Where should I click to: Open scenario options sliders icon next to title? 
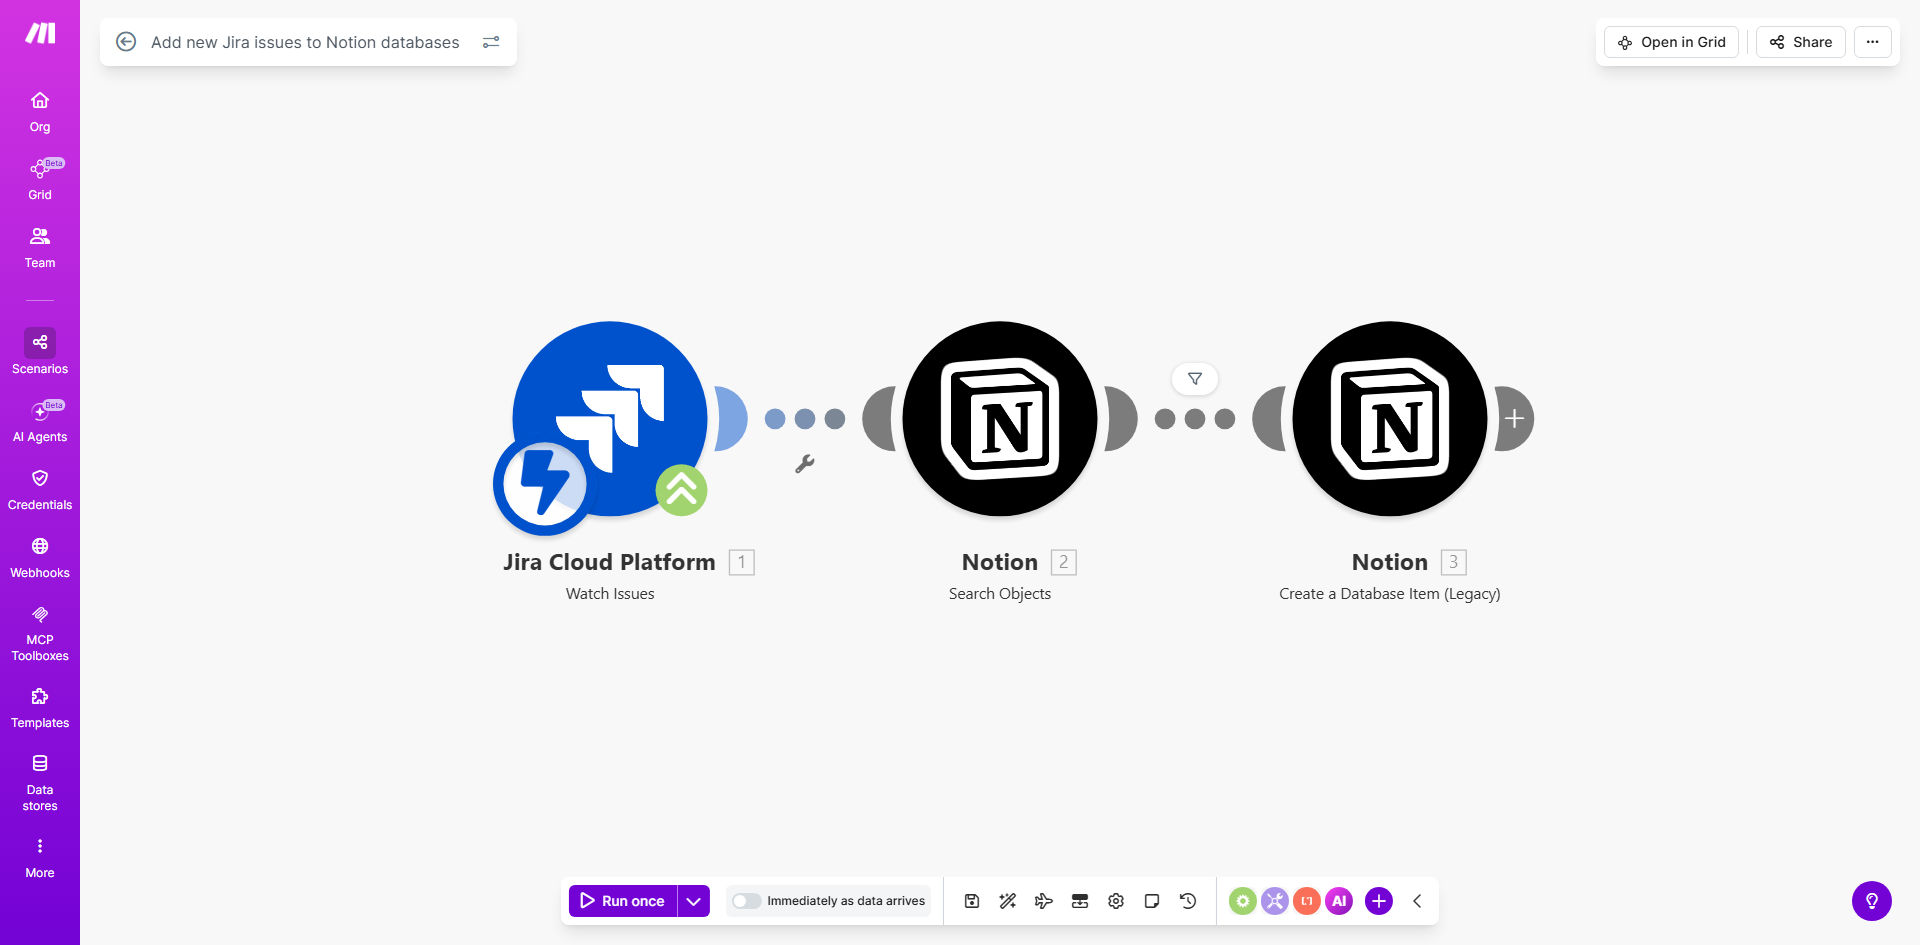pos(491,42)
